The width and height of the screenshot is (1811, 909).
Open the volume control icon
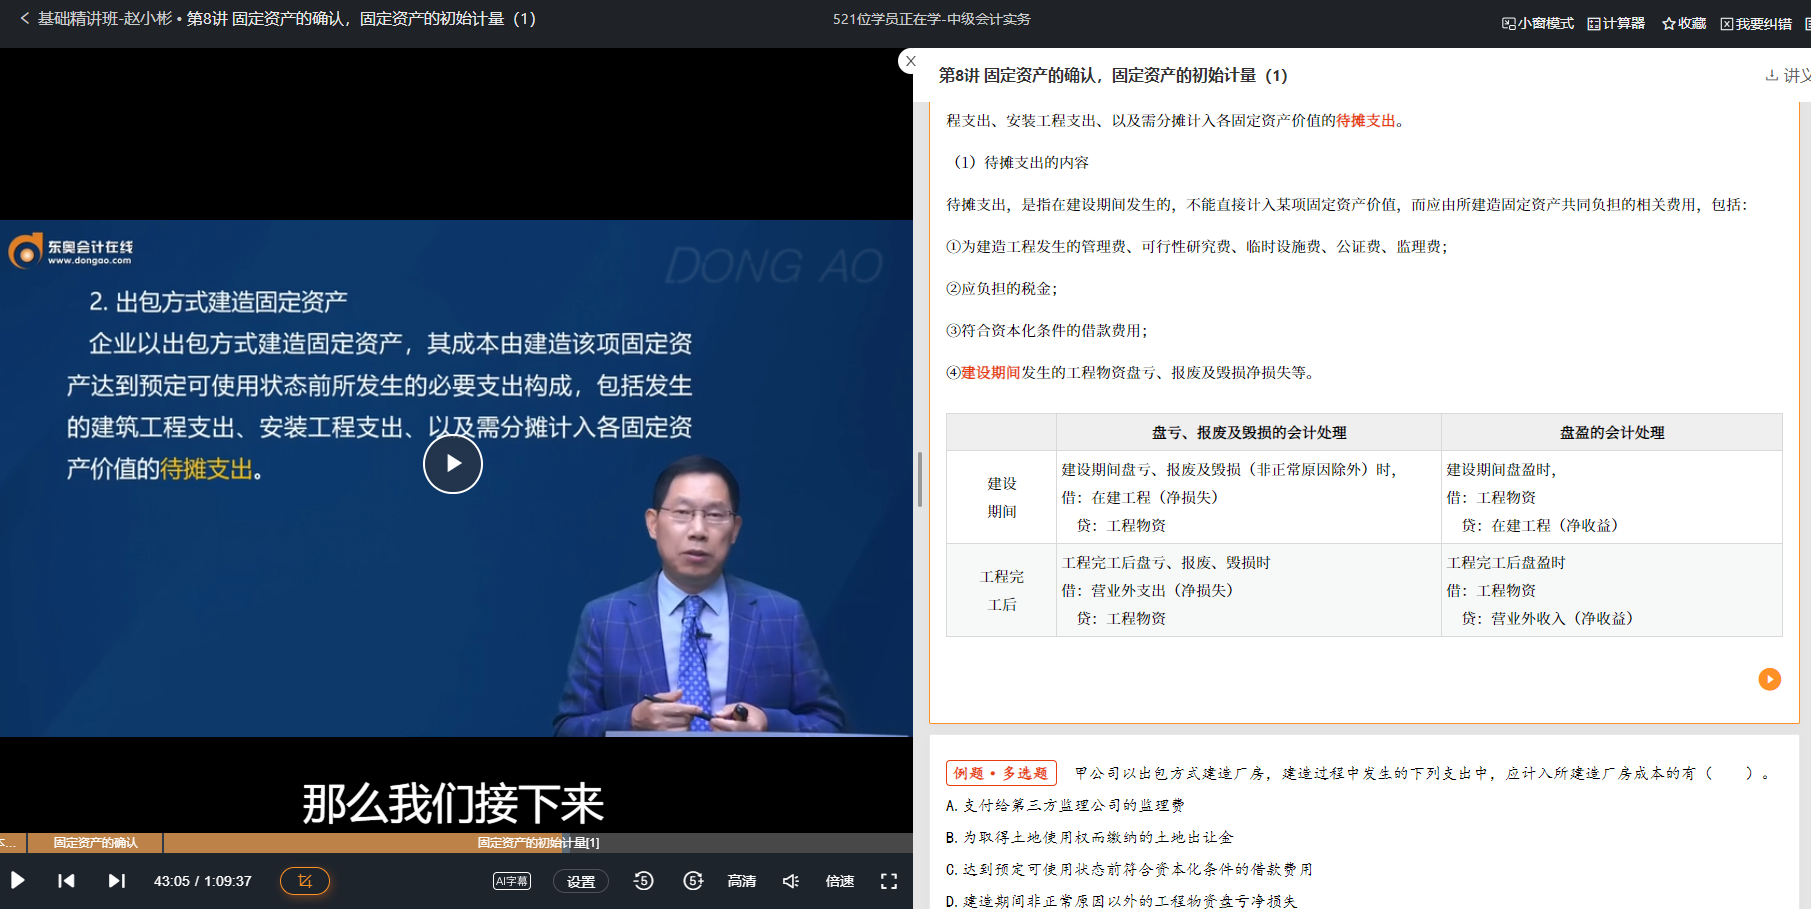pos(790,881)
